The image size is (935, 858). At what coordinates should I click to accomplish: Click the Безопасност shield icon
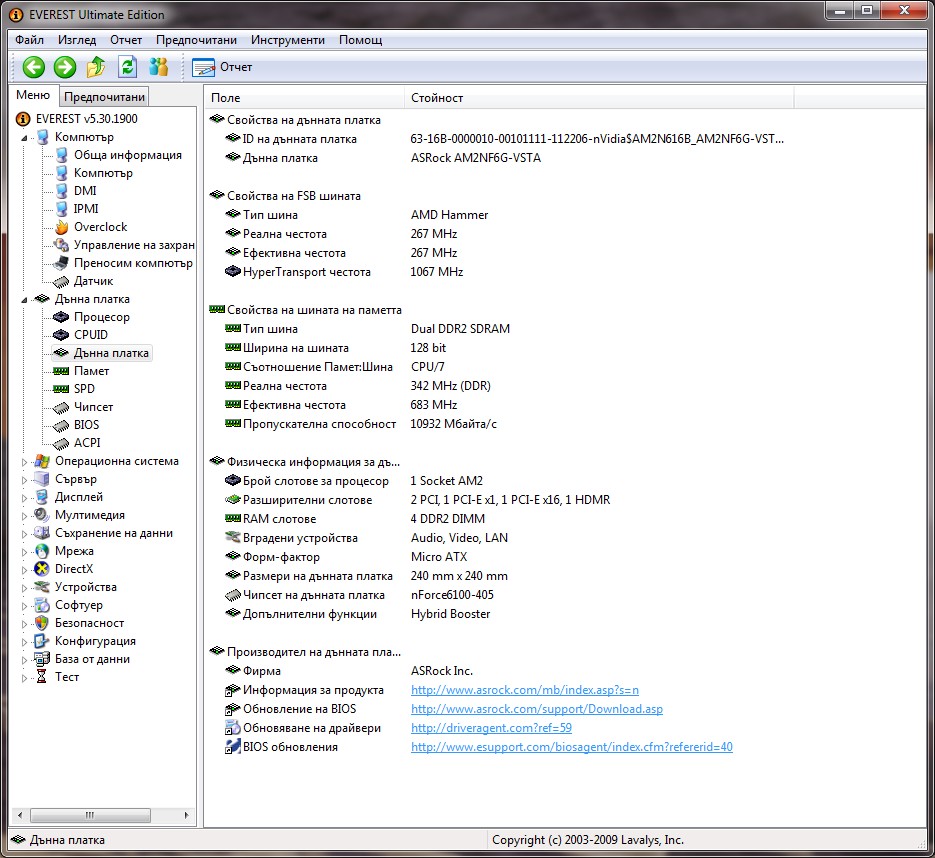42,623
